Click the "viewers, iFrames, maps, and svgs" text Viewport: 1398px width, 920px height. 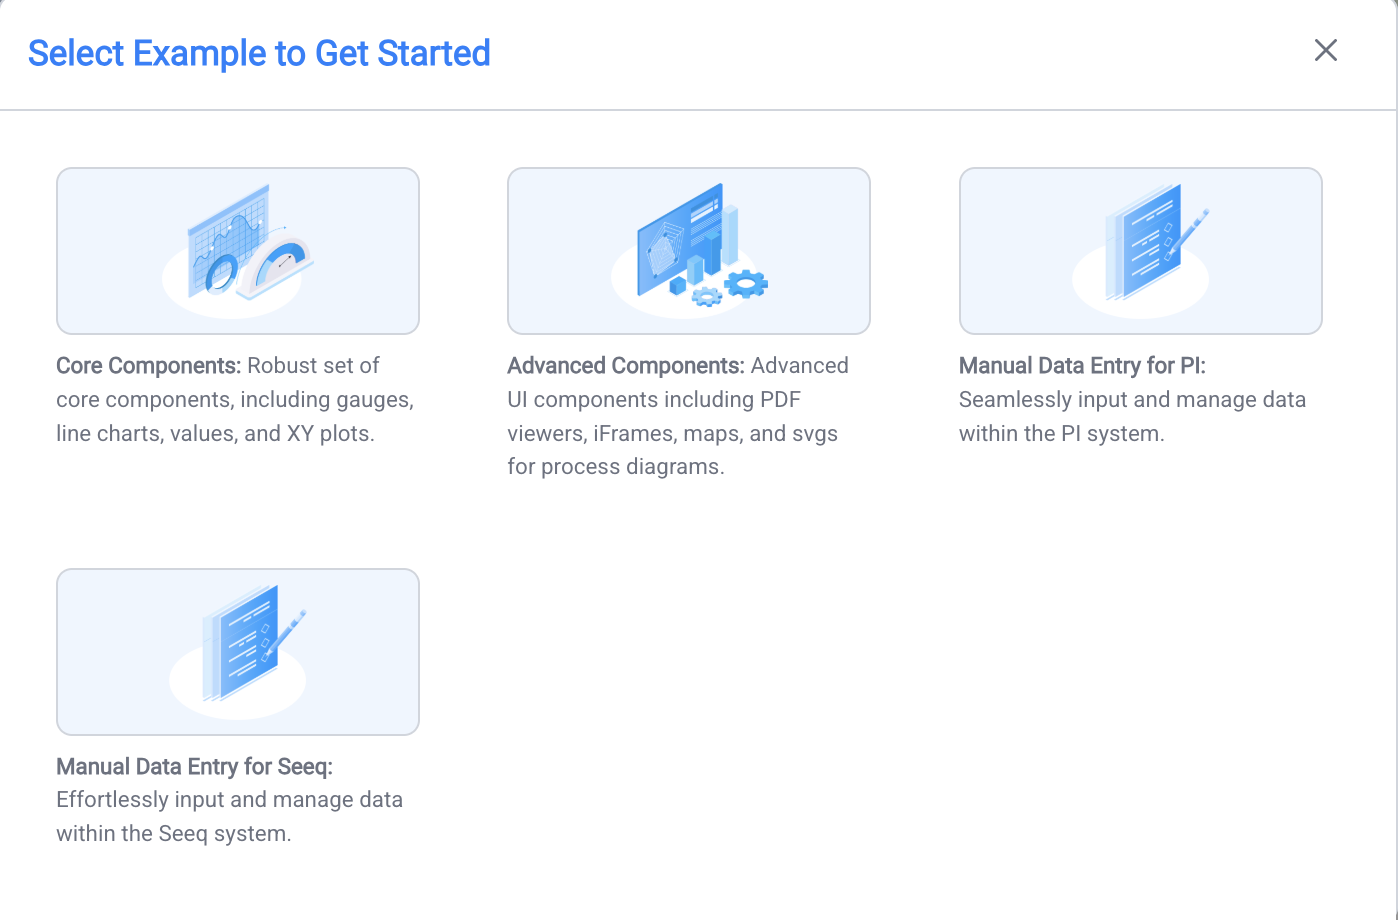(x=672, y=434)
